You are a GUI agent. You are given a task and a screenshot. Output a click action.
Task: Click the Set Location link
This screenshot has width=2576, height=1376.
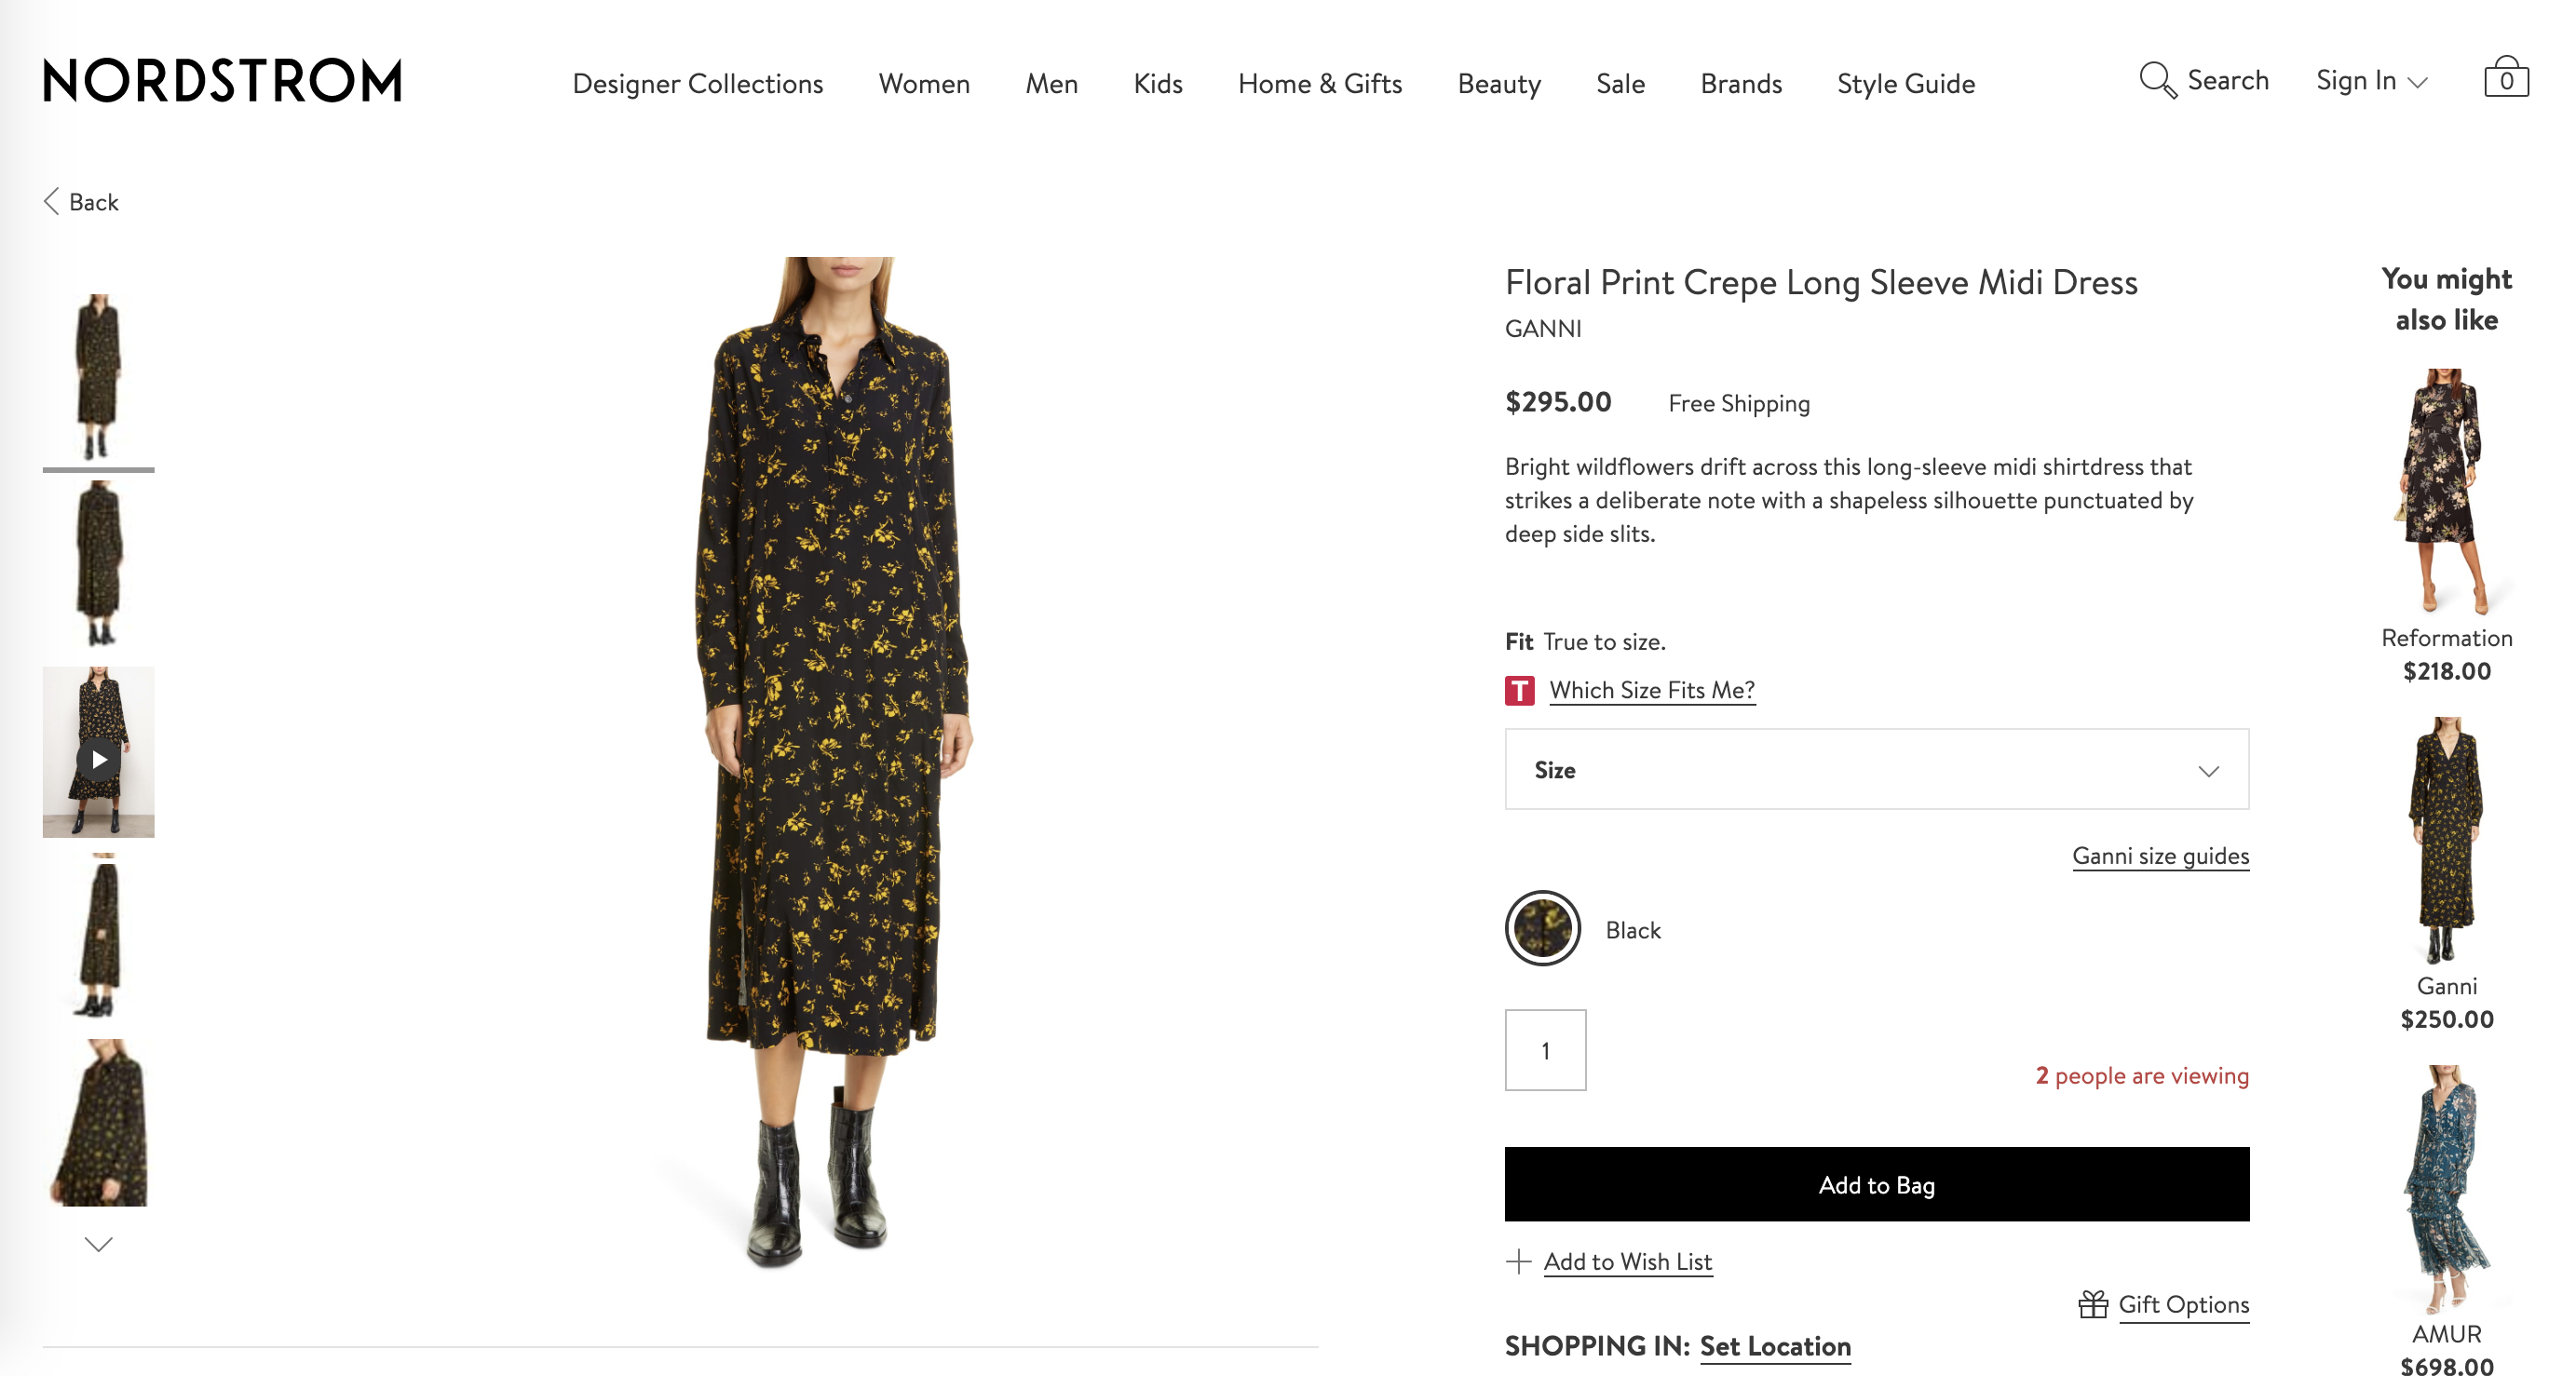click(x=1775, y=1346)
